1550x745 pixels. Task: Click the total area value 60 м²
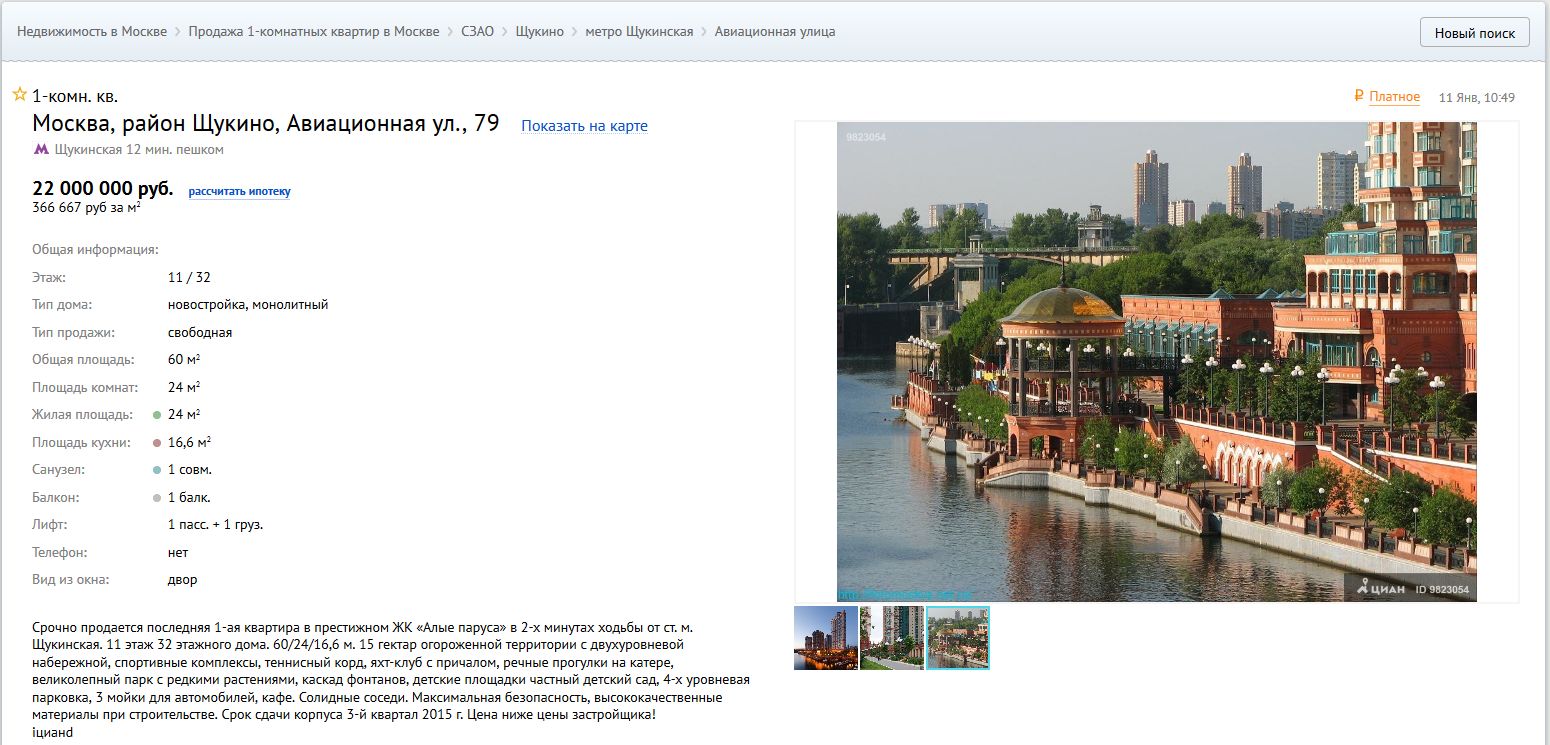point(184,360)
